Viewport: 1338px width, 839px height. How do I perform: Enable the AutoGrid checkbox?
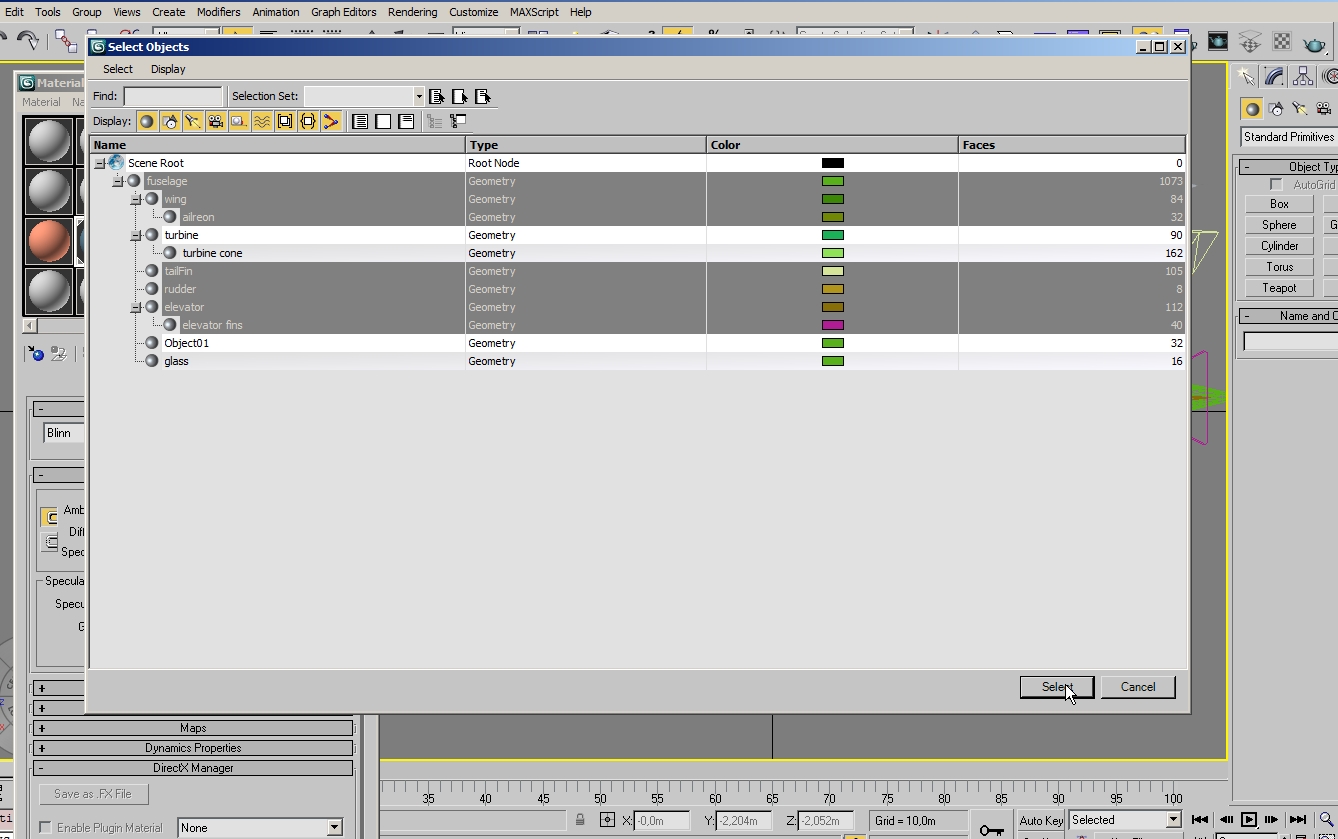(1276, 185)
